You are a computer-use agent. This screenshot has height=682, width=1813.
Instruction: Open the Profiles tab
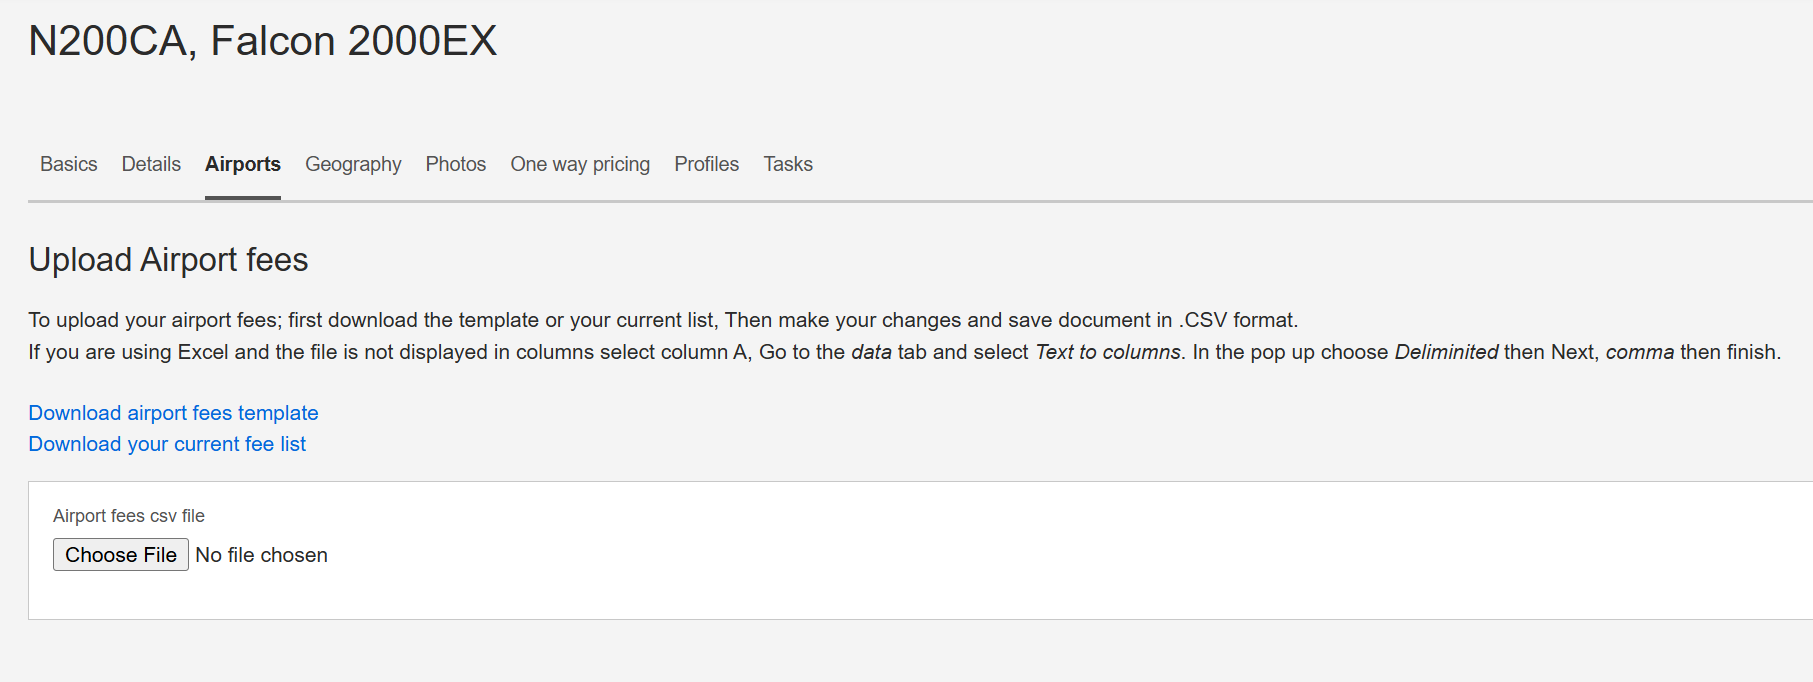click(x=706, y=164)
